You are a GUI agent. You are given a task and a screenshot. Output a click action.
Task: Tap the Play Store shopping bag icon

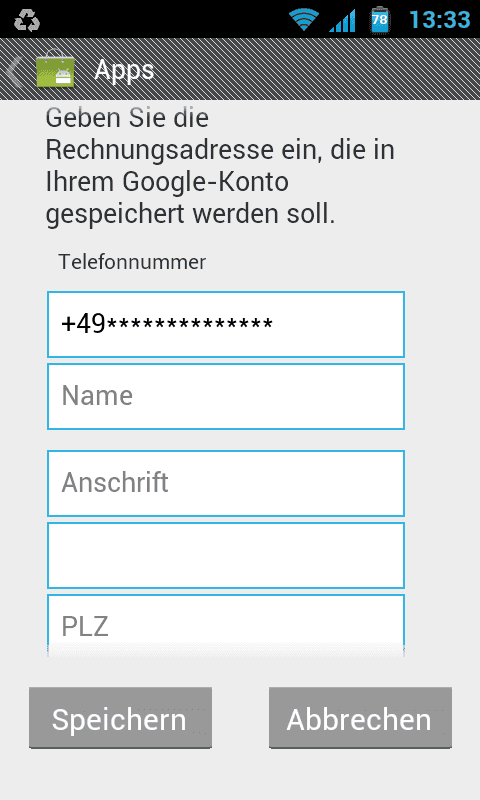click(x=55, y=69)
